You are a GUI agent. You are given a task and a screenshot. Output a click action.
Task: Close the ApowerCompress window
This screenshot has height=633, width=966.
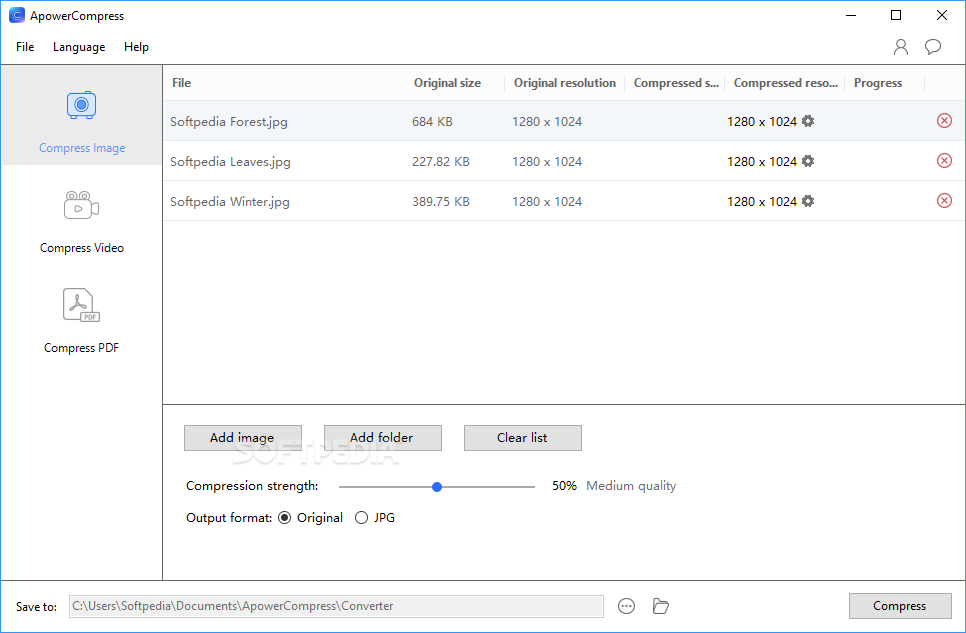click(941, 15)
